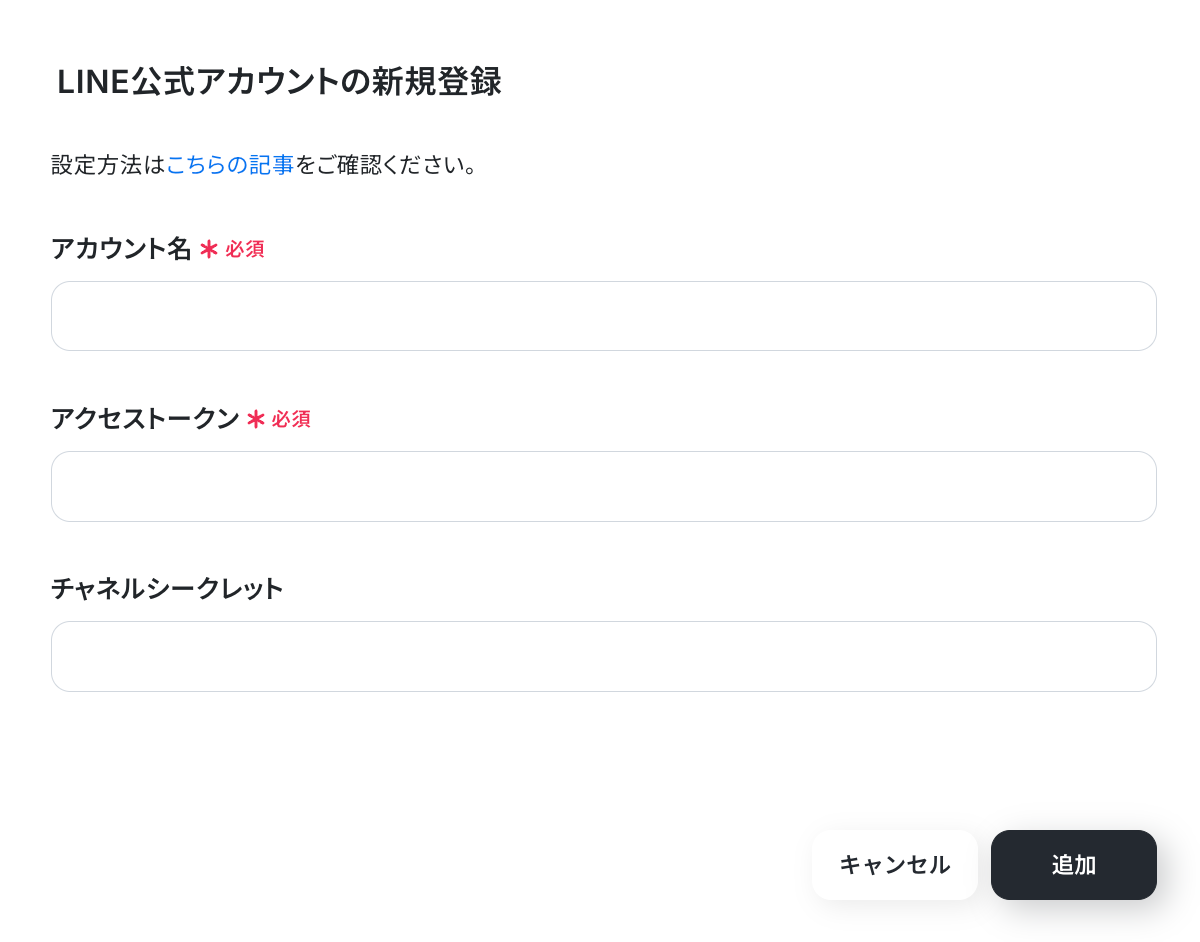Click the チャネルシークレット field label

coord(167,588)
